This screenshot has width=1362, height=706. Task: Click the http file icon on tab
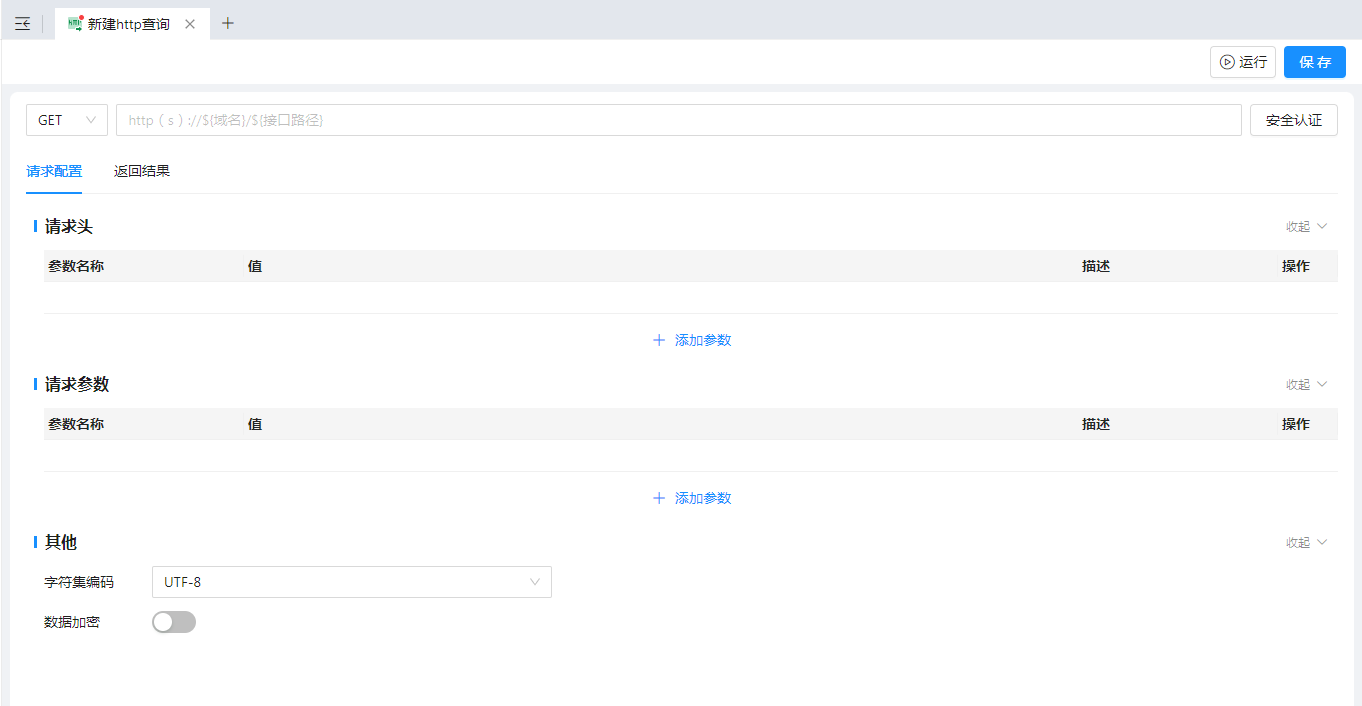(x=75, y=24)
